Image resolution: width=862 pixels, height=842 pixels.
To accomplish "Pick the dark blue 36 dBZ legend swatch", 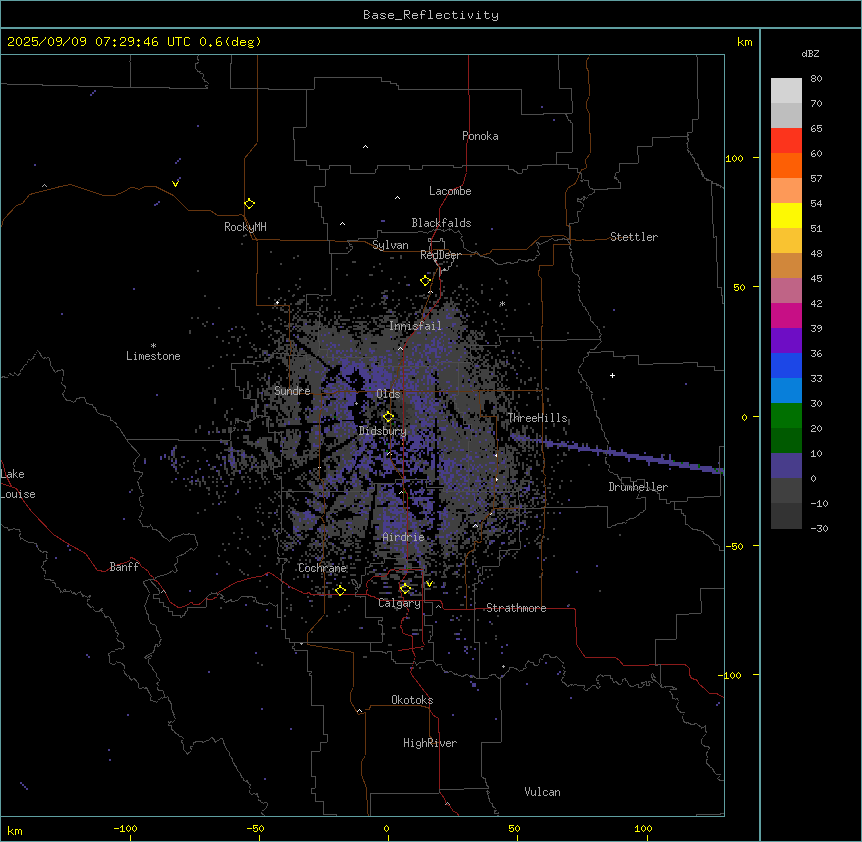I will click(786, 365).
